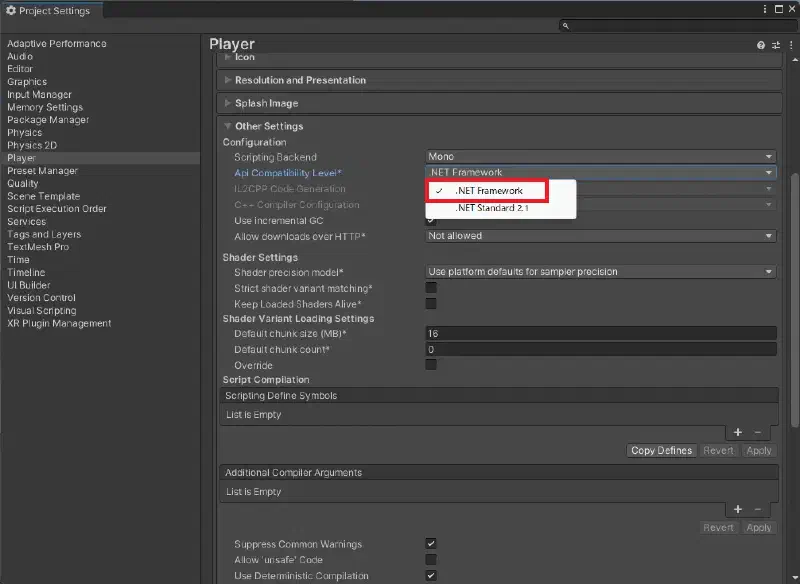Enable Strict shader variant matching checkbox
Viewport: 800px width, 584px height.
point(431,288)
